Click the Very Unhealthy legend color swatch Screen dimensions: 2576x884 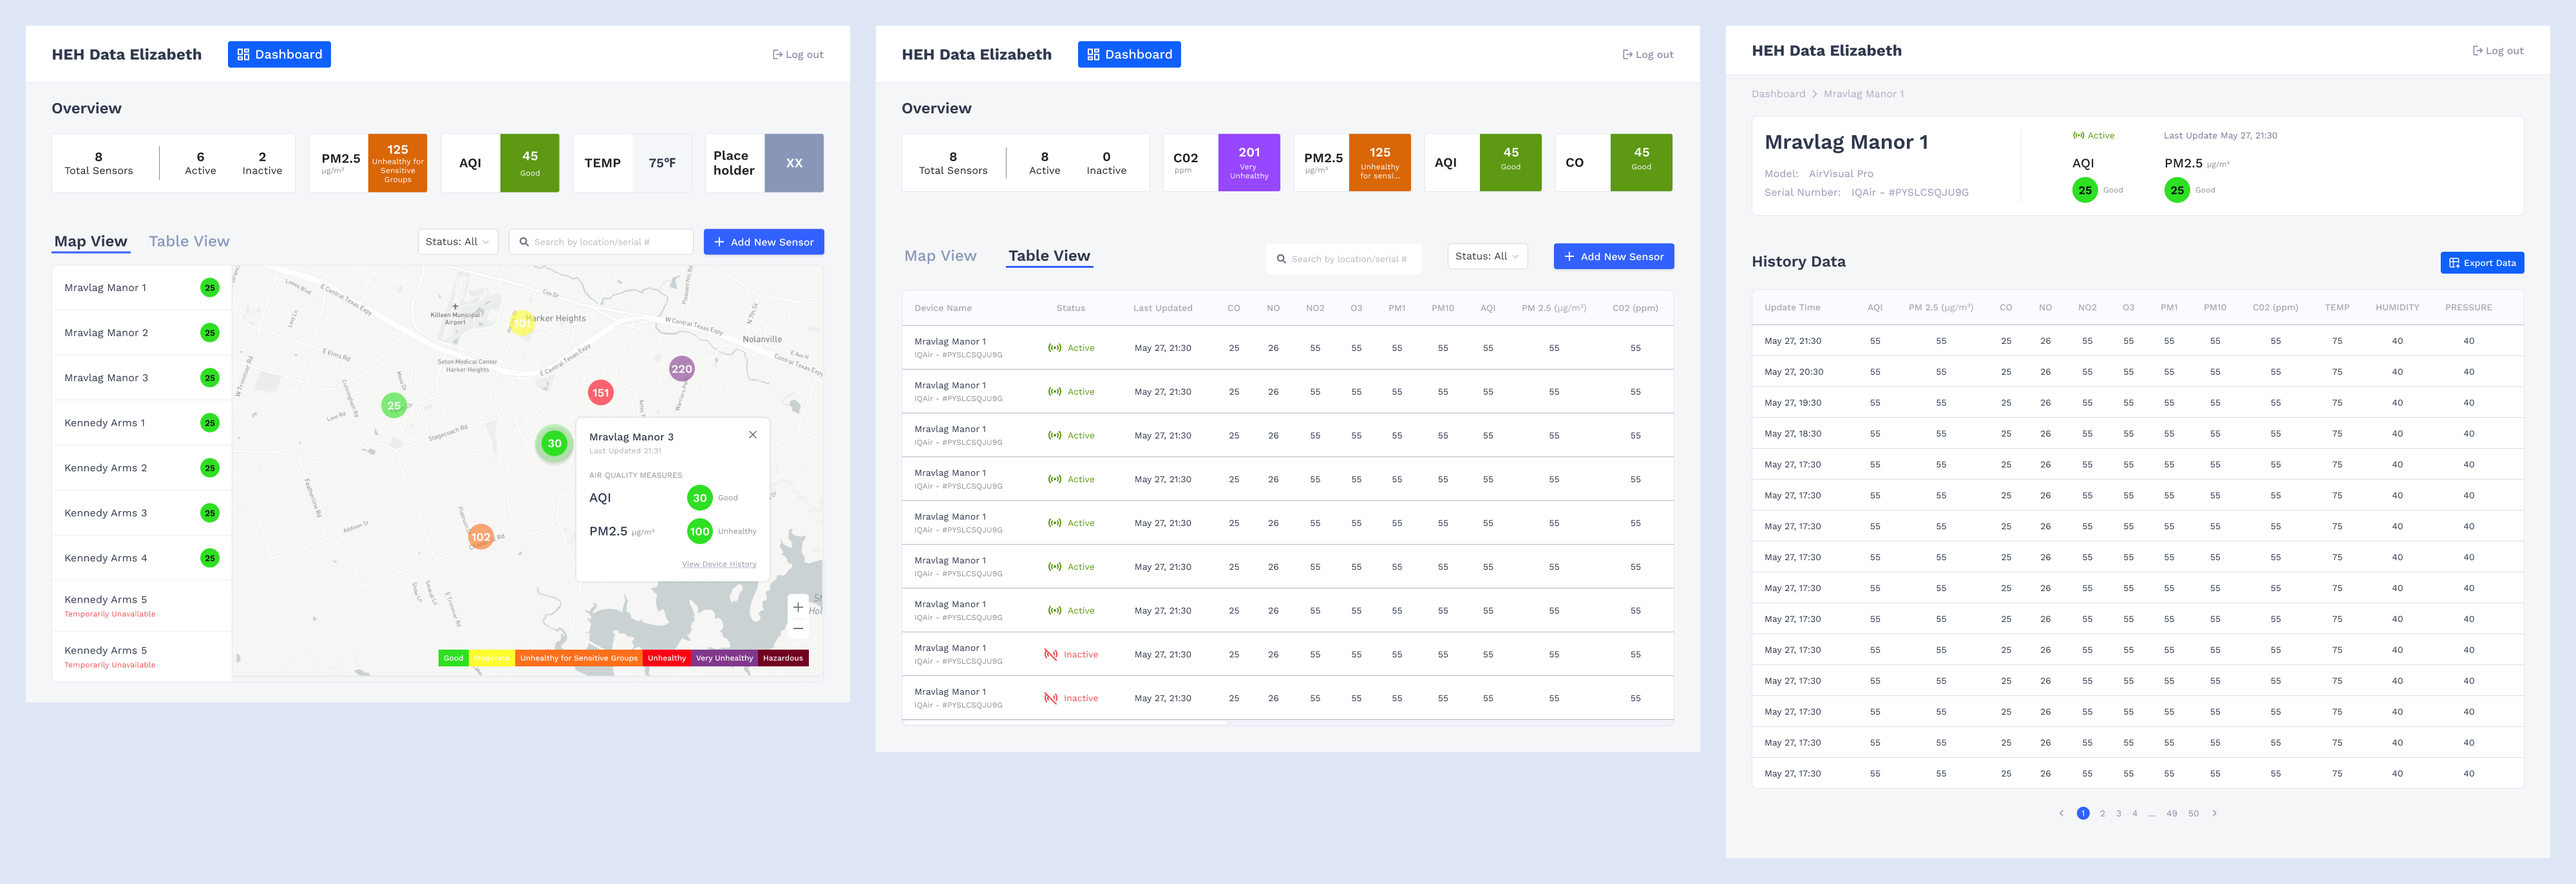click(724, 658)
